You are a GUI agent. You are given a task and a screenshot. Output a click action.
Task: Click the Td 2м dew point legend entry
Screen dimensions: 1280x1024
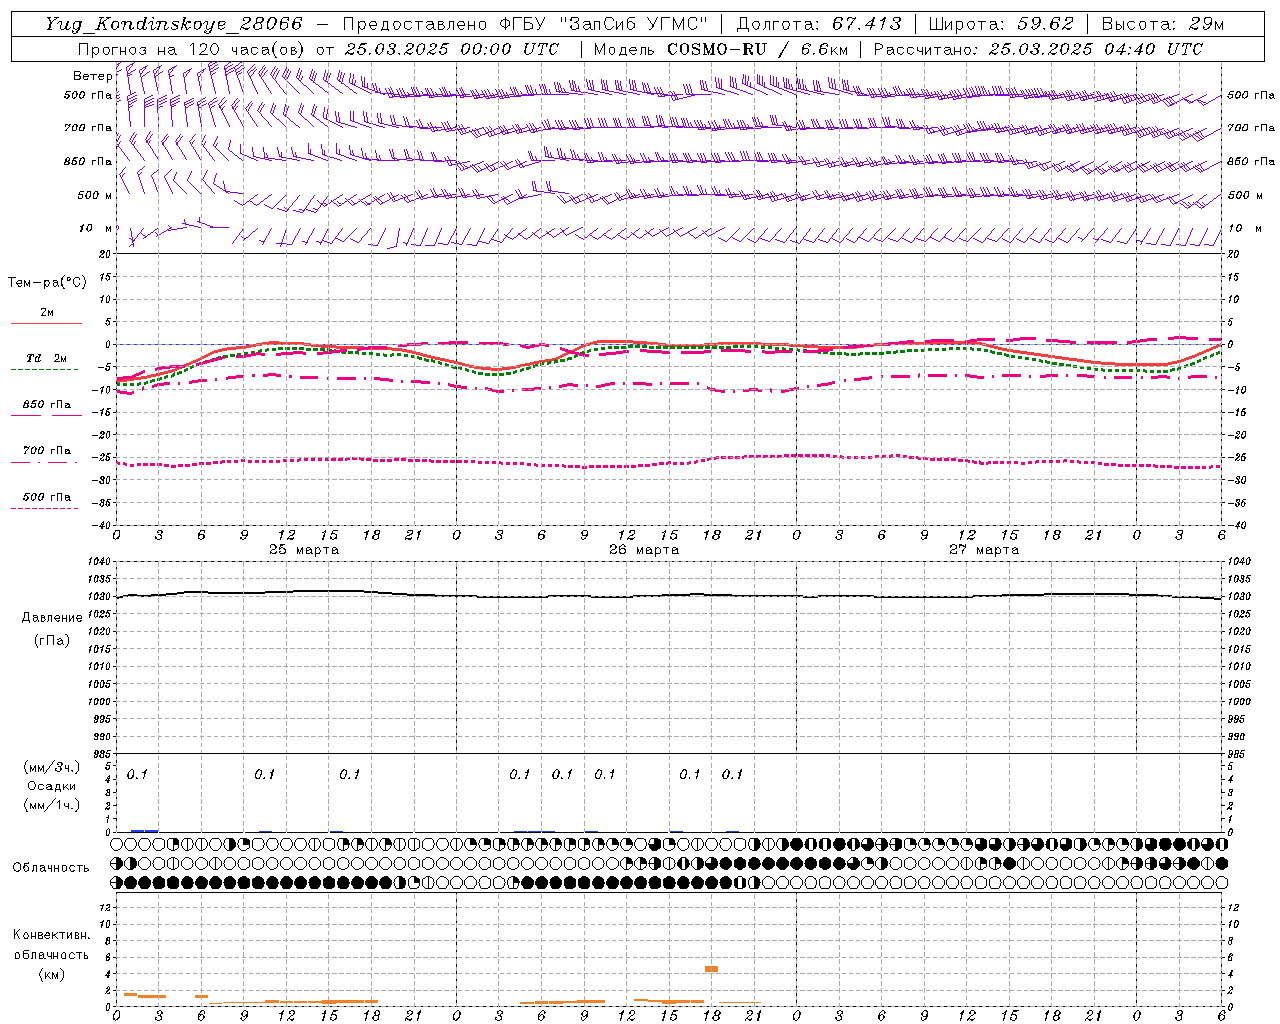click(x=47, y=358)
